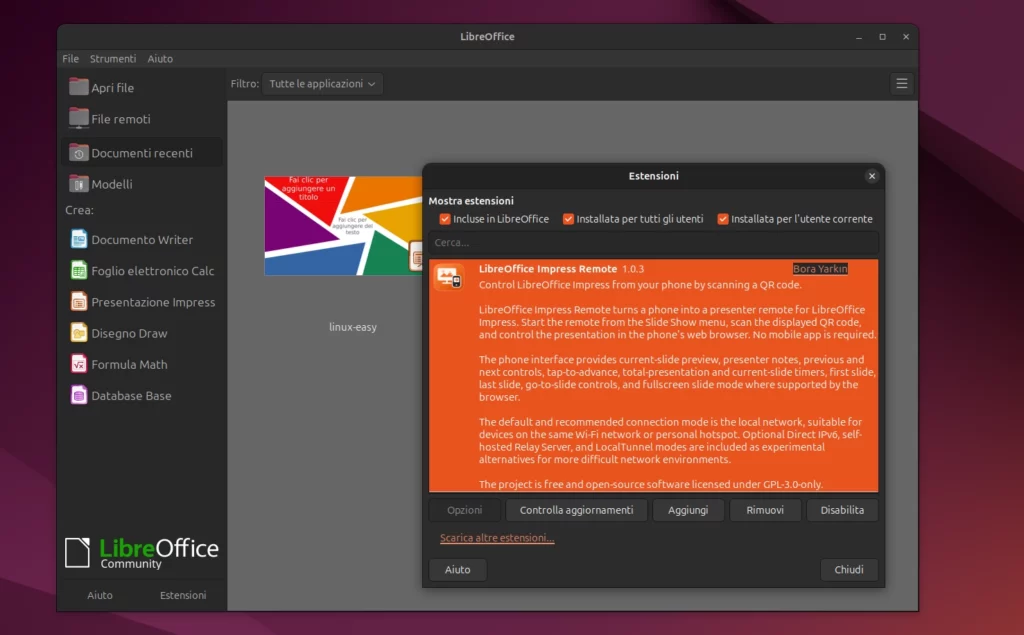
Task: Toggle Installata per tutti gli utenti checkbox
Action: (x=568, y=219)
